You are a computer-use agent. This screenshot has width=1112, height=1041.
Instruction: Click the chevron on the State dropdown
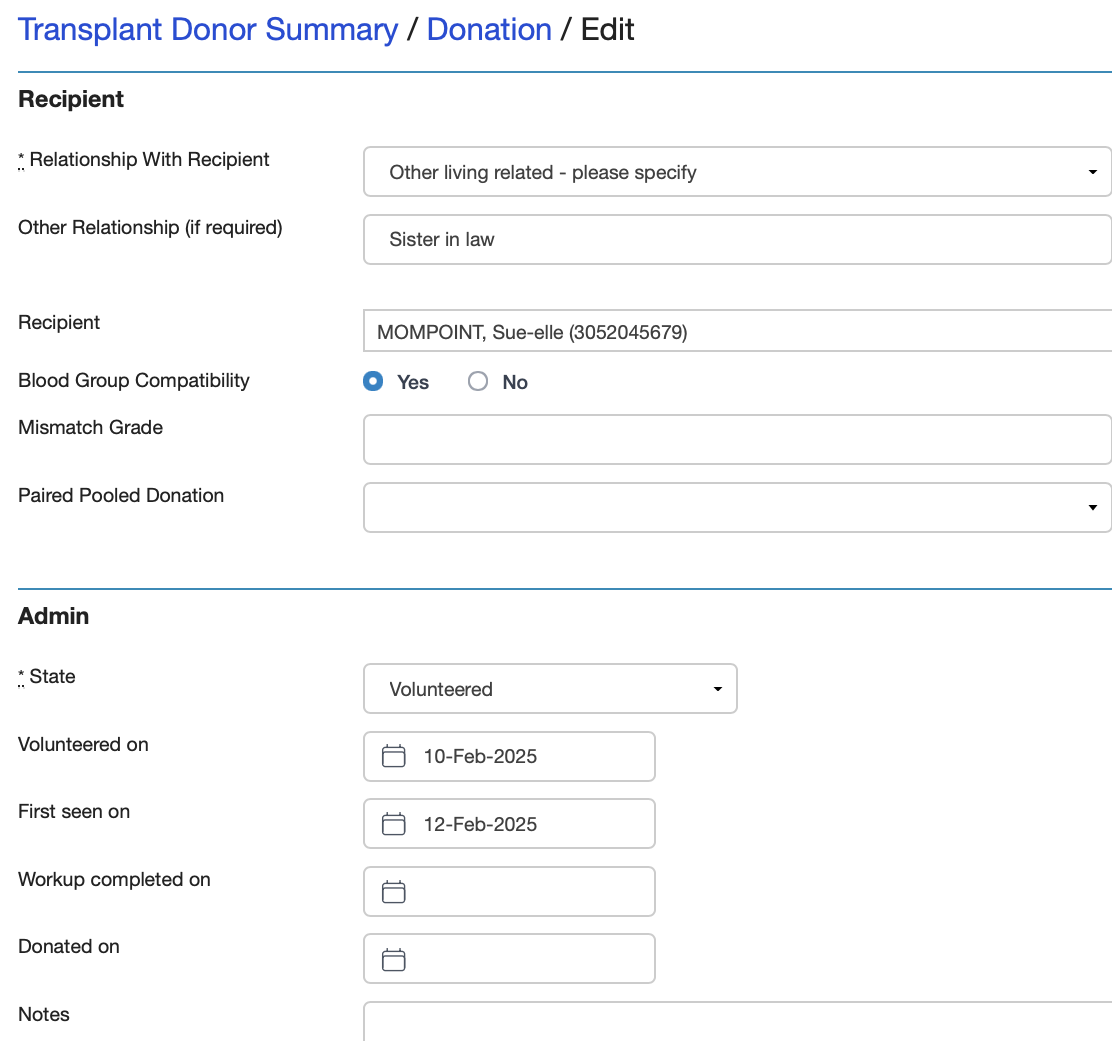716,688
